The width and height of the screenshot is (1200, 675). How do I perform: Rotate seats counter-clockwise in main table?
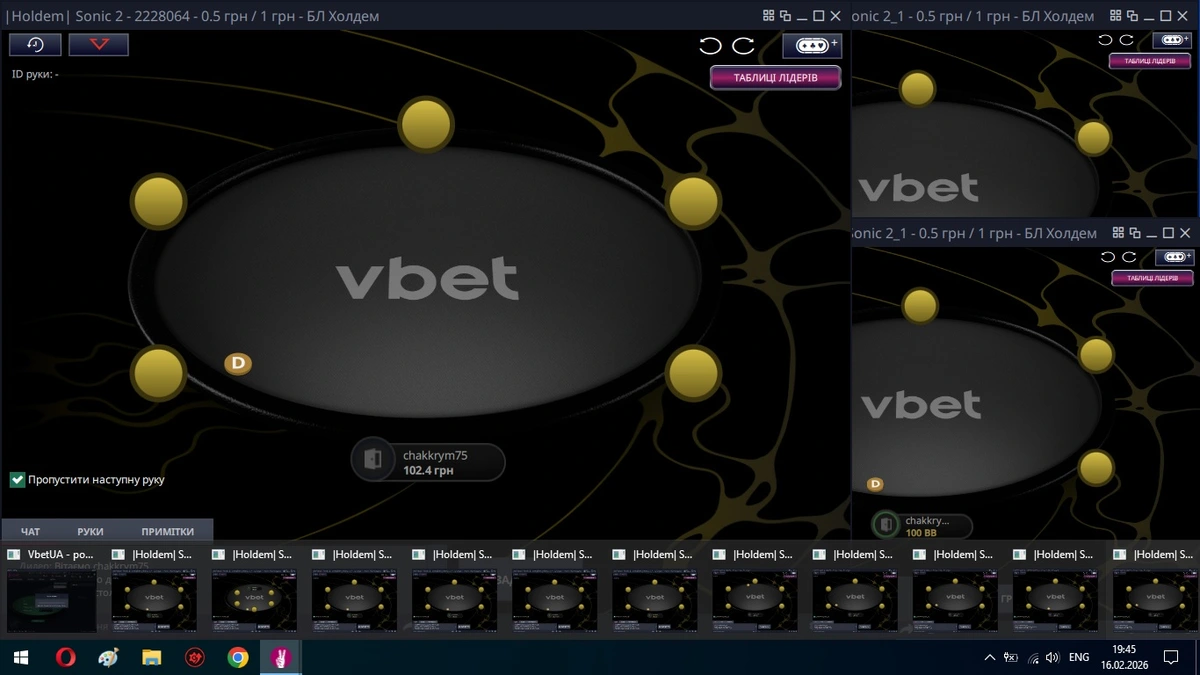tap(710, 45)
